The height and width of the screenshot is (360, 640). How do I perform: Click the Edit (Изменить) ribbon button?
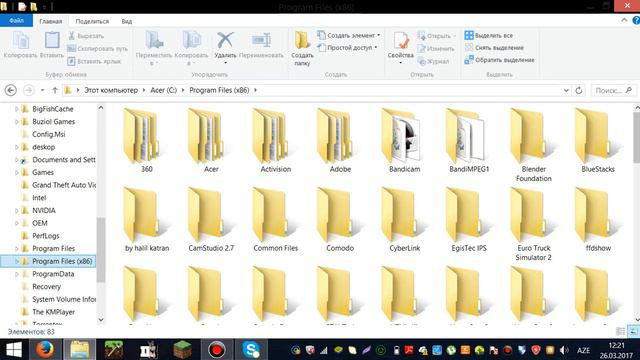coord(436,49)
